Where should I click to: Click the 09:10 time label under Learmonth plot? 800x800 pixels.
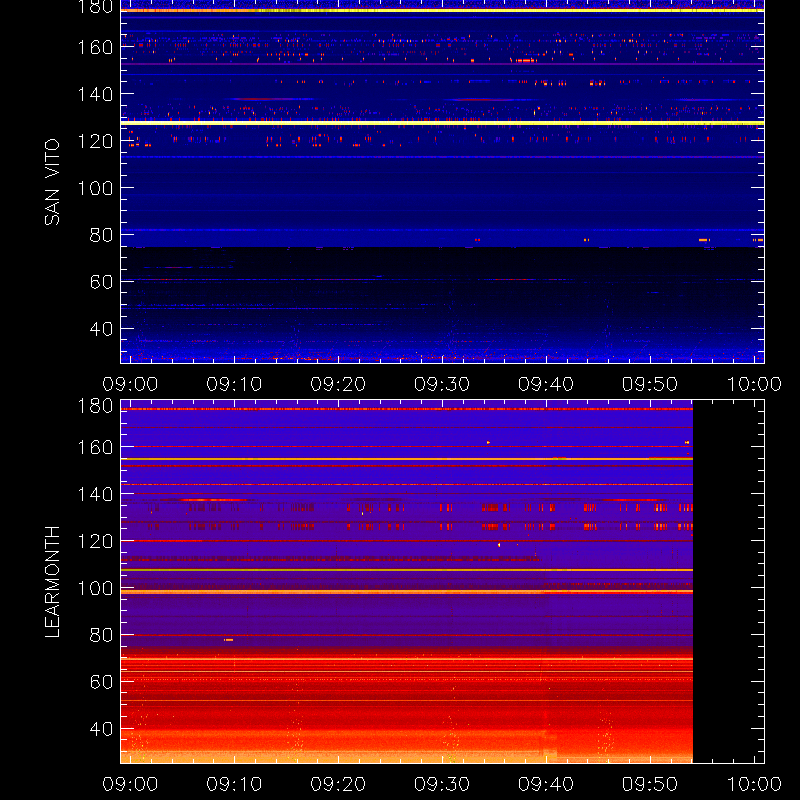click(x=234, y=784)
